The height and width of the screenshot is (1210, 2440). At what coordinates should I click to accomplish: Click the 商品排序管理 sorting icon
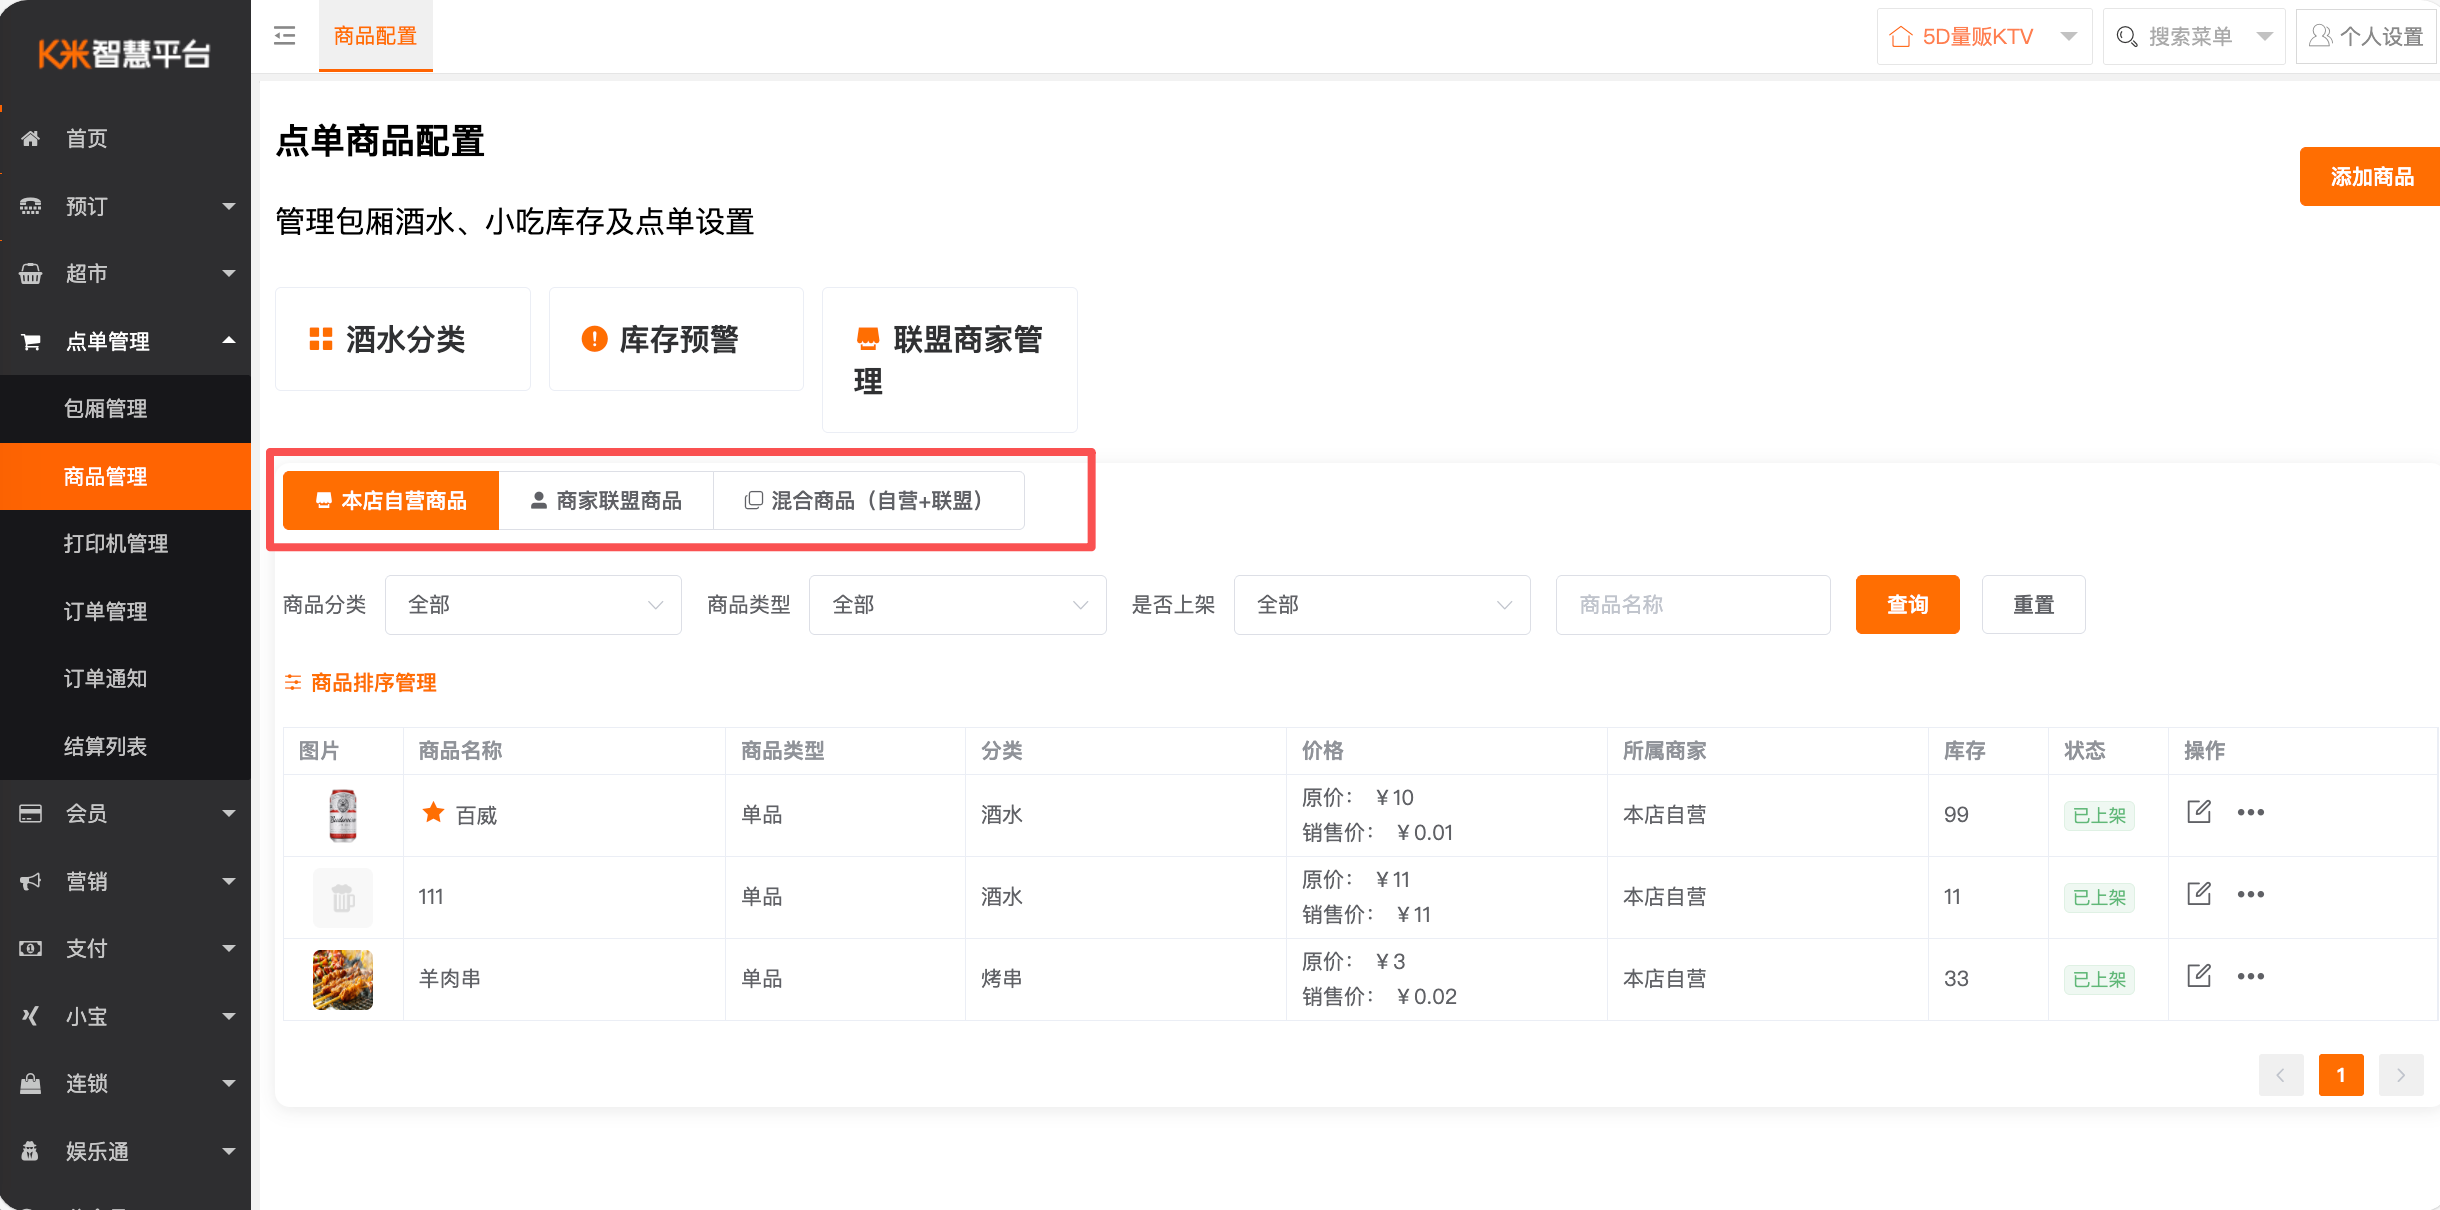pyautogui.click(x=292, y=682)
